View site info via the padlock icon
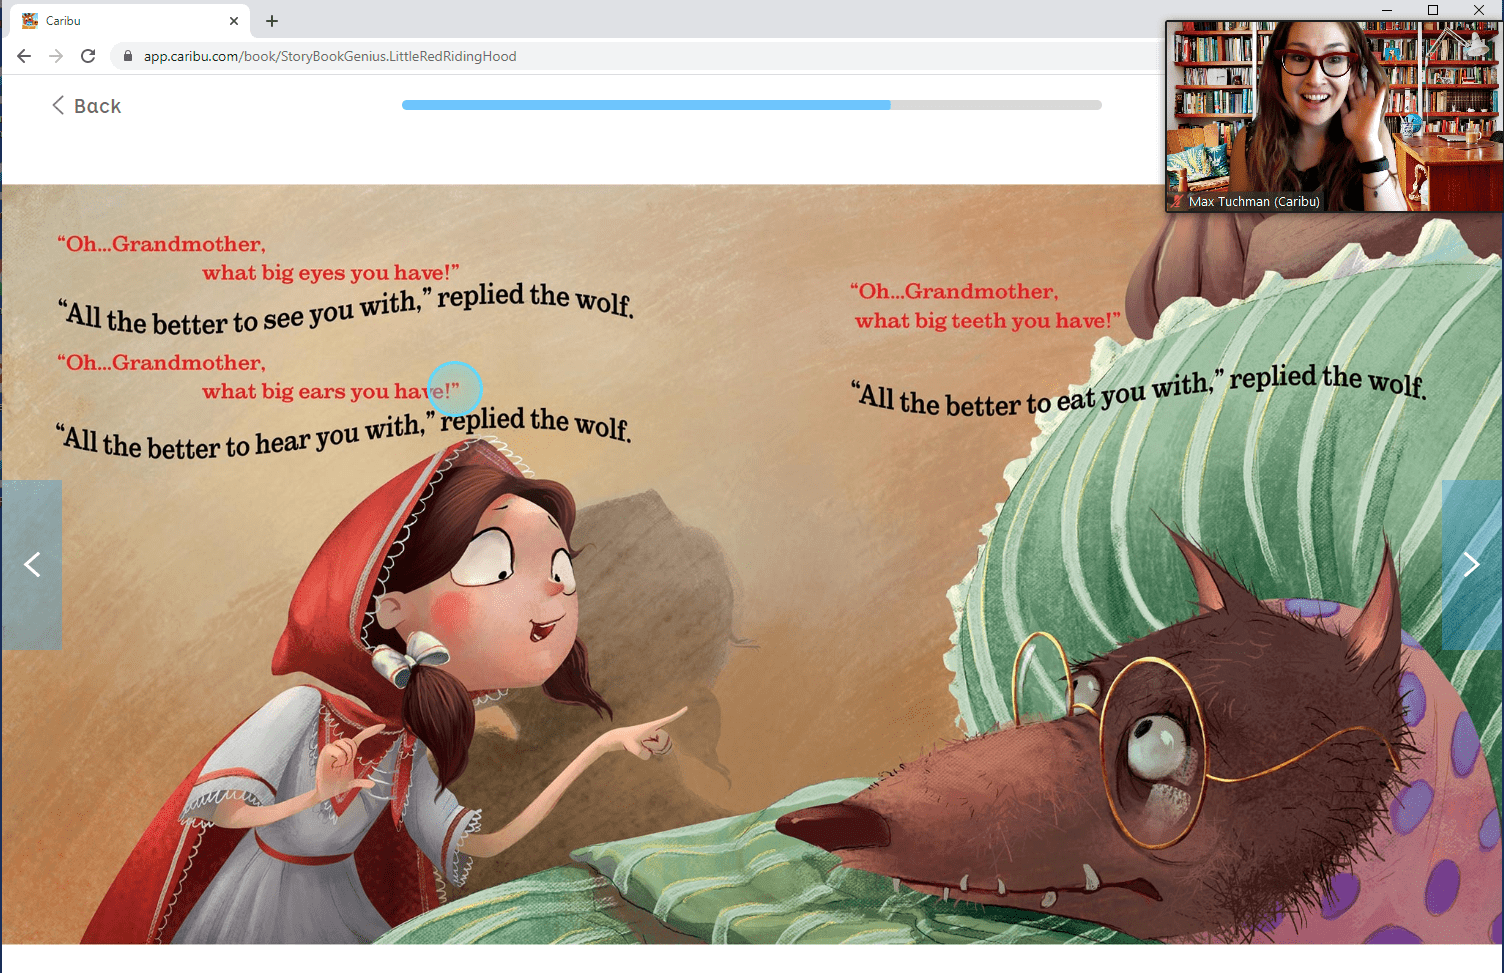1504x973 pixels. point(128,56)
